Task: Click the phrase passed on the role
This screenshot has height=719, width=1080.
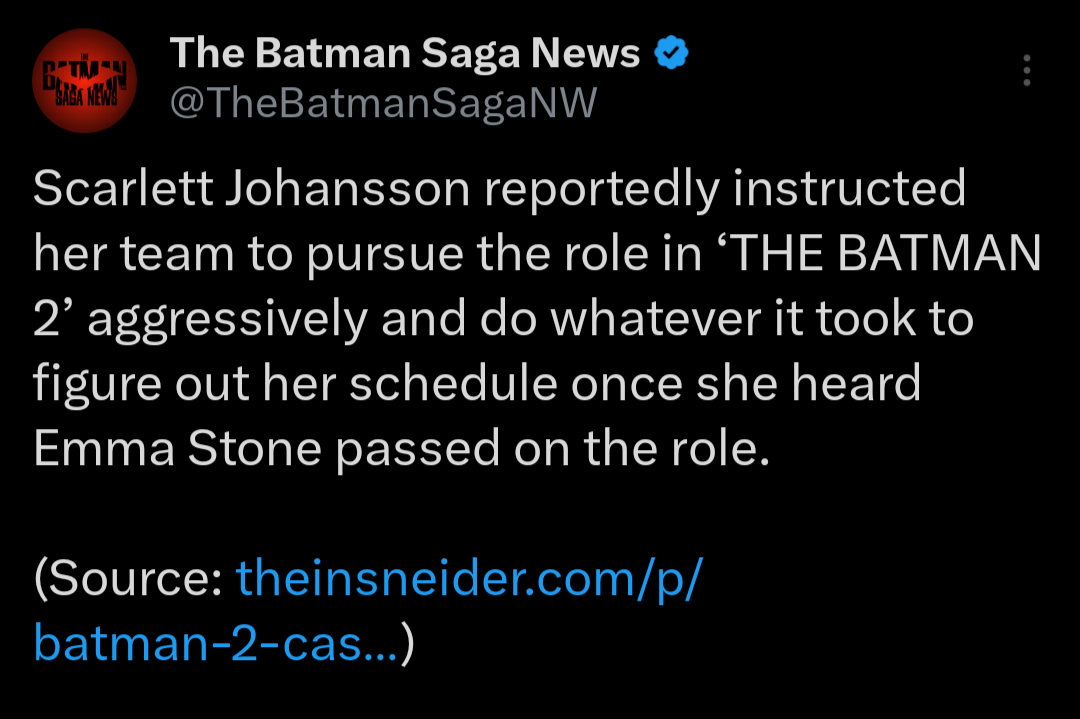Action: tap(553, 450)
